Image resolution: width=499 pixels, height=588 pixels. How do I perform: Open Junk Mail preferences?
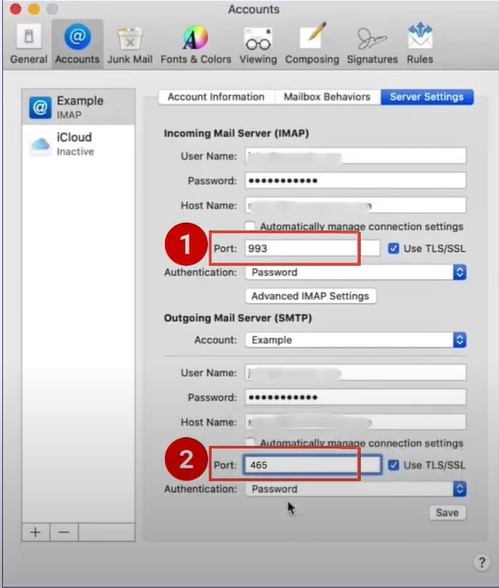coord(130,44)
